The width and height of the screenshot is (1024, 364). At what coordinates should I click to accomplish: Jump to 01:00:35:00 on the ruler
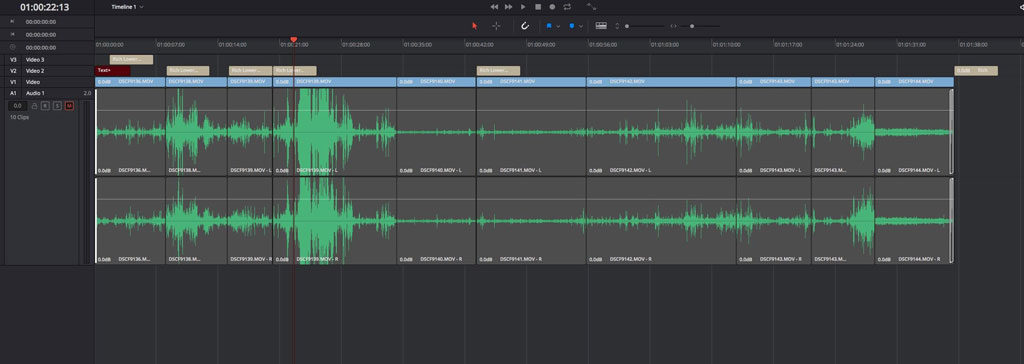419,45
